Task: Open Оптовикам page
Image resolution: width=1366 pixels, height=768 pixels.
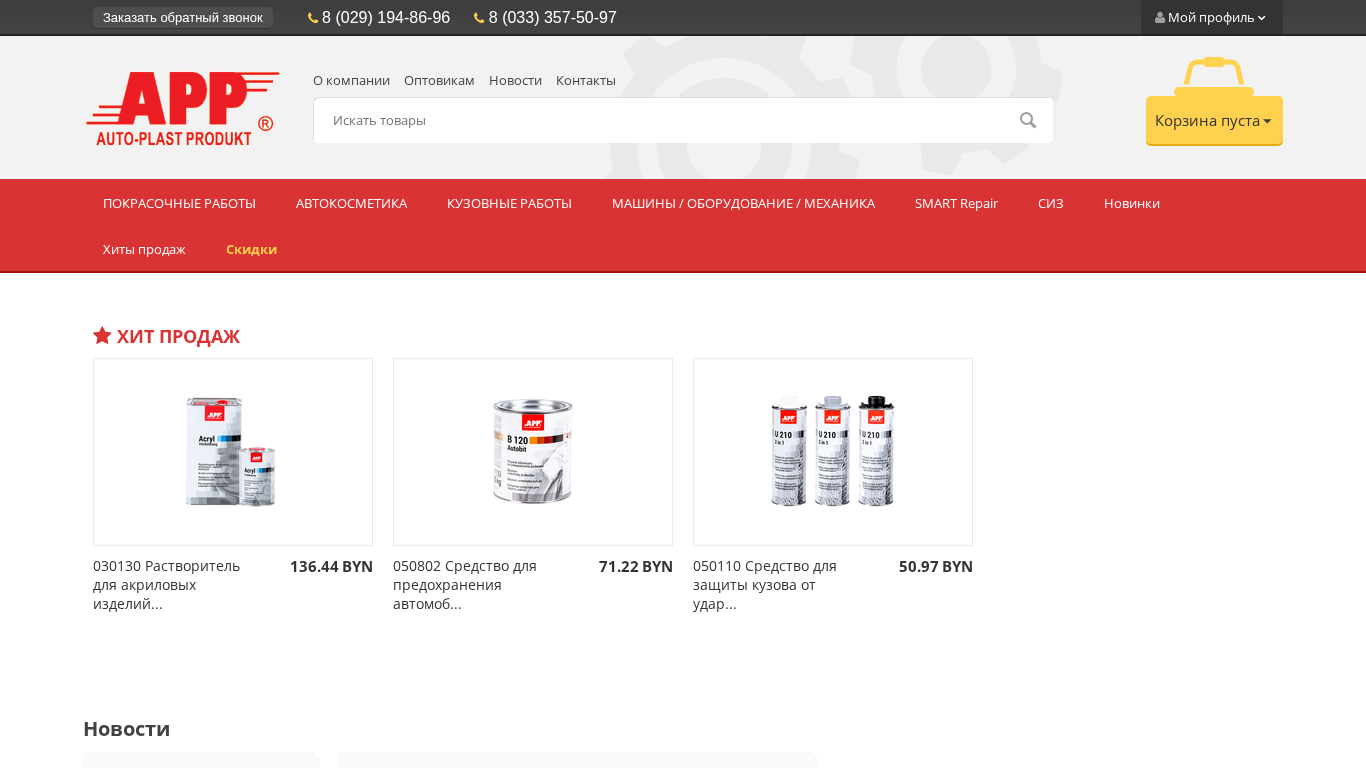Action: [439, 80]
